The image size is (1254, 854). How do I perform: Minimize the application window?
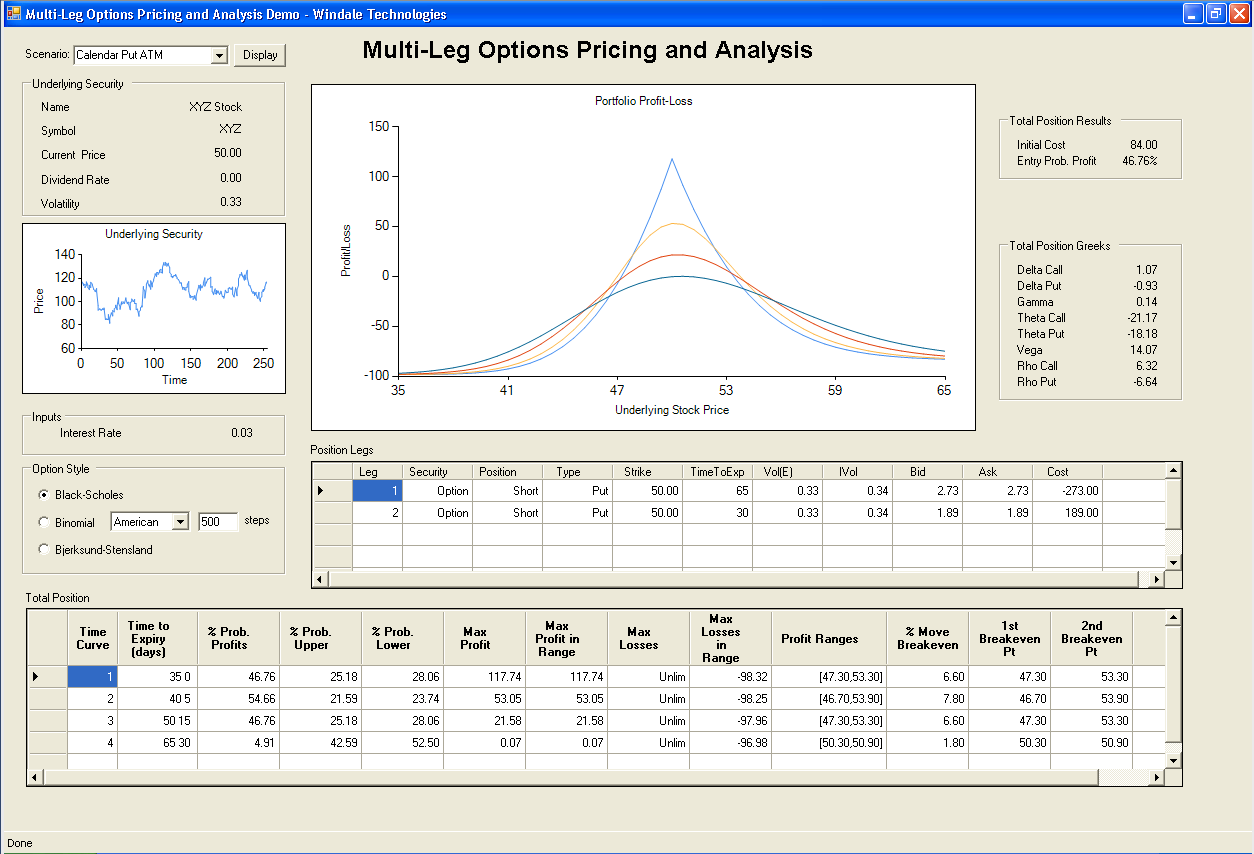pyautogui.click(x=1193, y=13)
